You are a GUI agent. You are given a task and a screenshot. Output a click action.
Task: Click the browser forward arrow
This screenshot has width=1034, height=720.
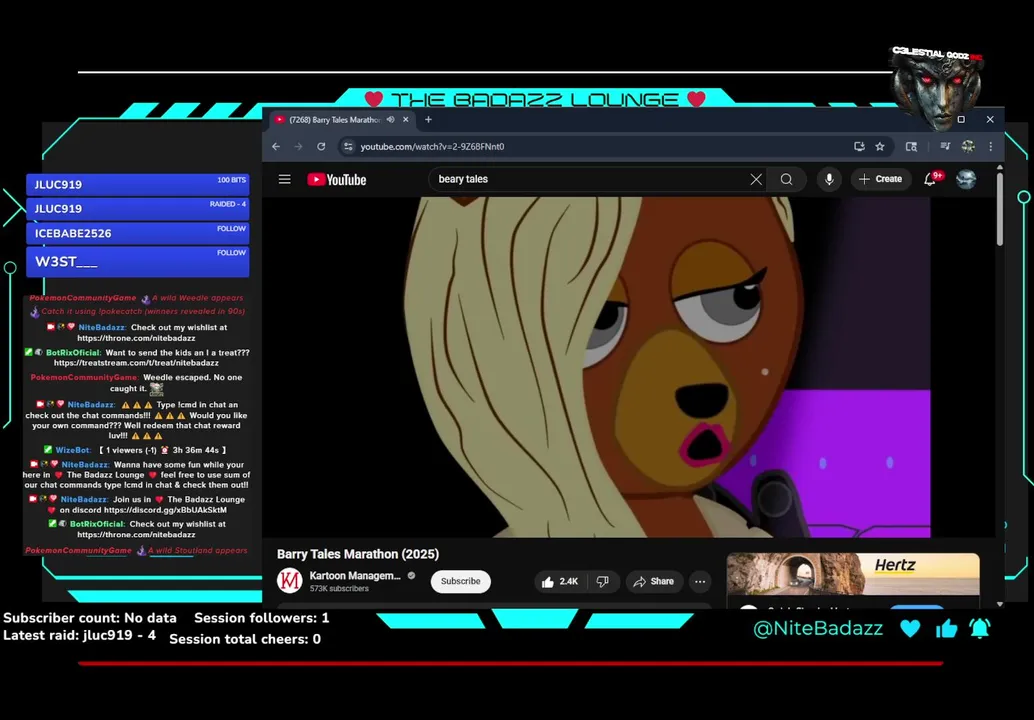[x=298, y=146]
